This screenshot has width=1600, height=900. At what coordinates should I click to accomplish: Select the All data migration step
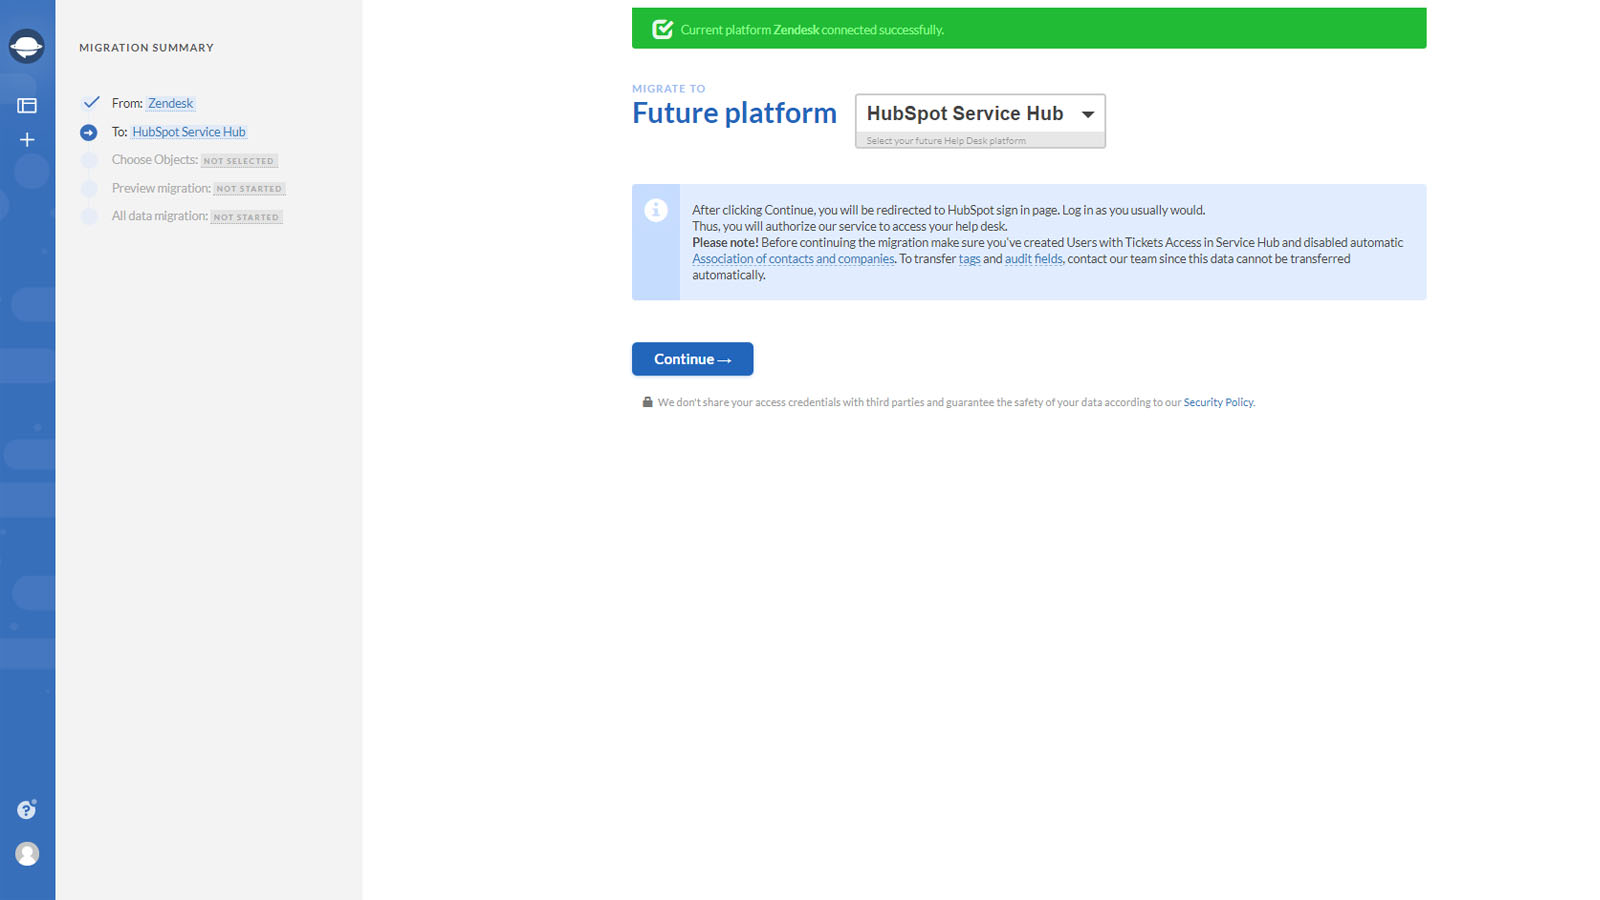pyautogui.click(x=160, y=216)
